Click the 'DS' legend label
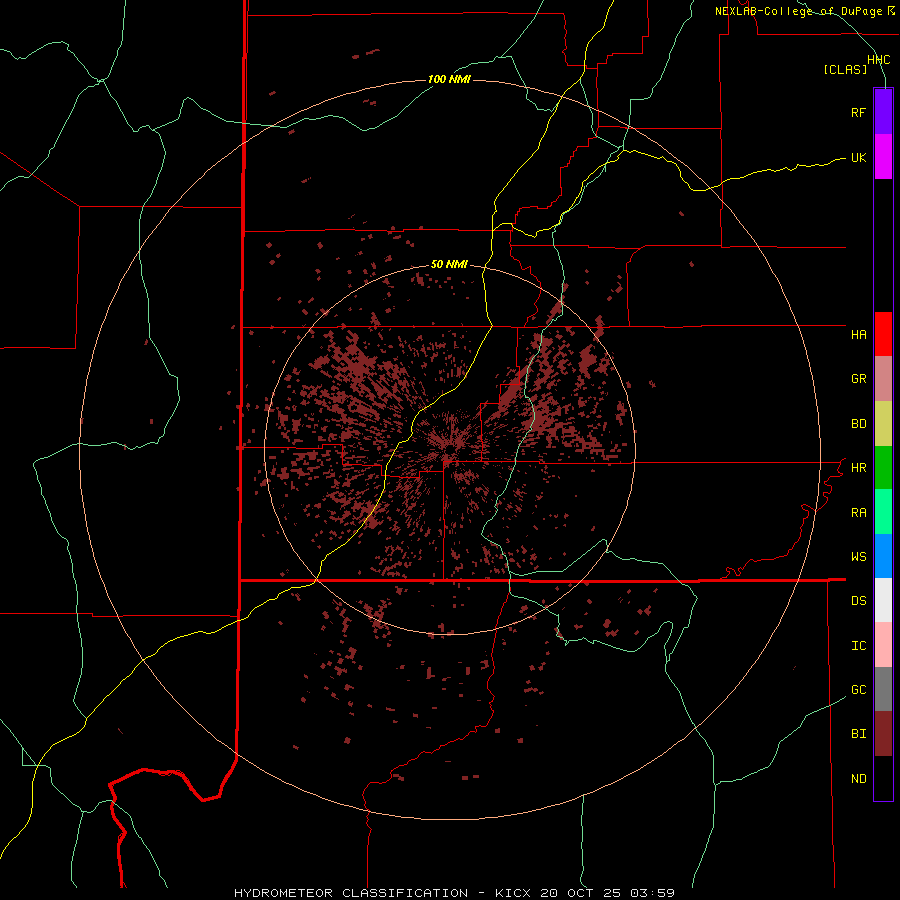Screen dimensions: 900x900 (x=858, y=601)
